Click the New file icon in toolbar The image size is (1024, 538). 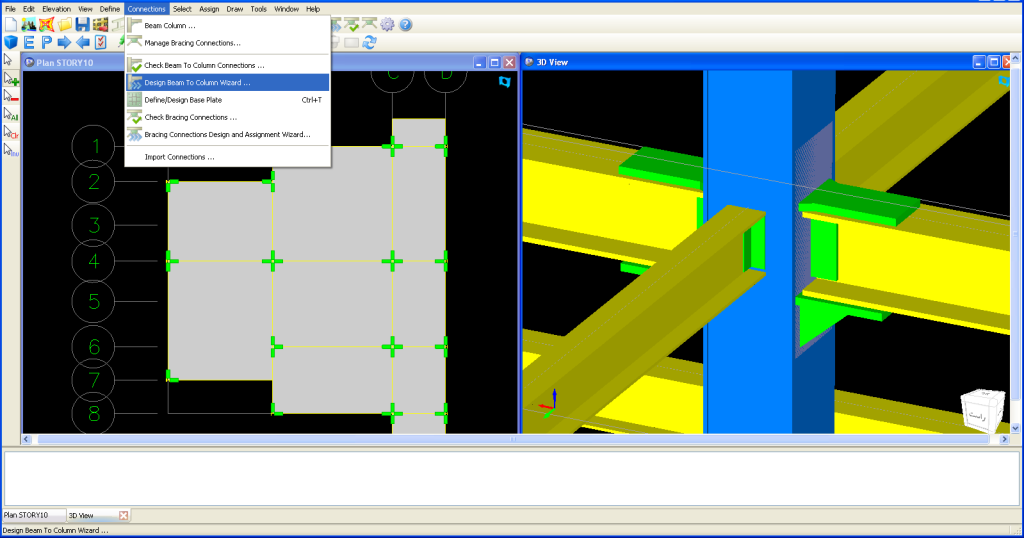(11, 24)
